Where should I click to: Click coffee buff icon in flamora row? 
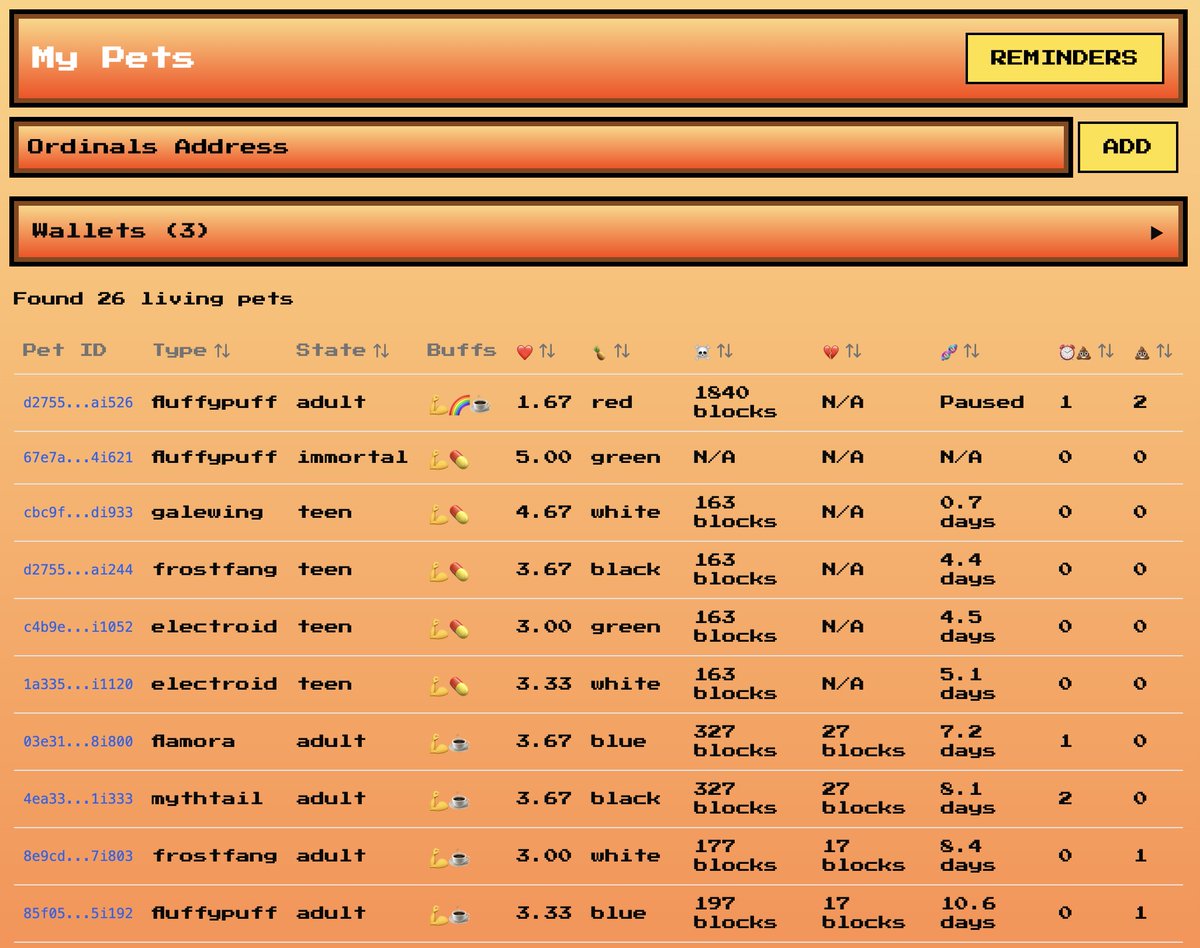click(459, 743)
